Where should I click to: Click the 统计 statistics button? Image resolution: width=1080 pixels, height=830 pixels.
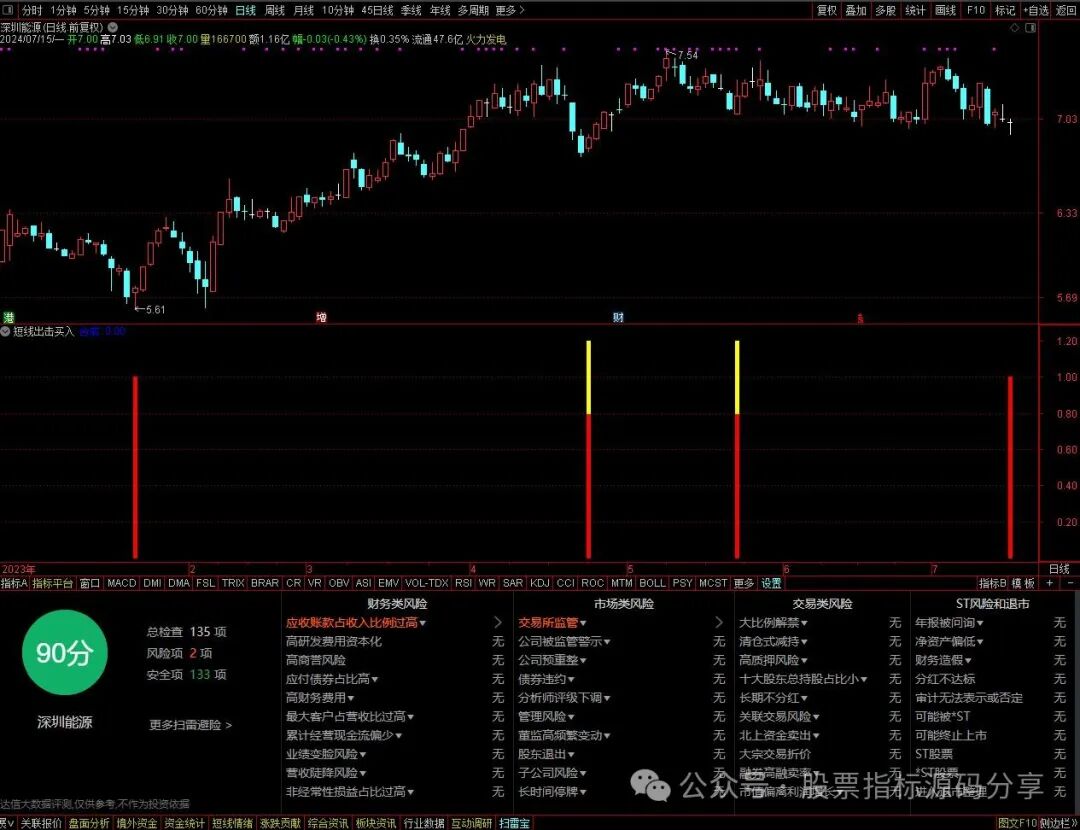click(x=915, y=10)
